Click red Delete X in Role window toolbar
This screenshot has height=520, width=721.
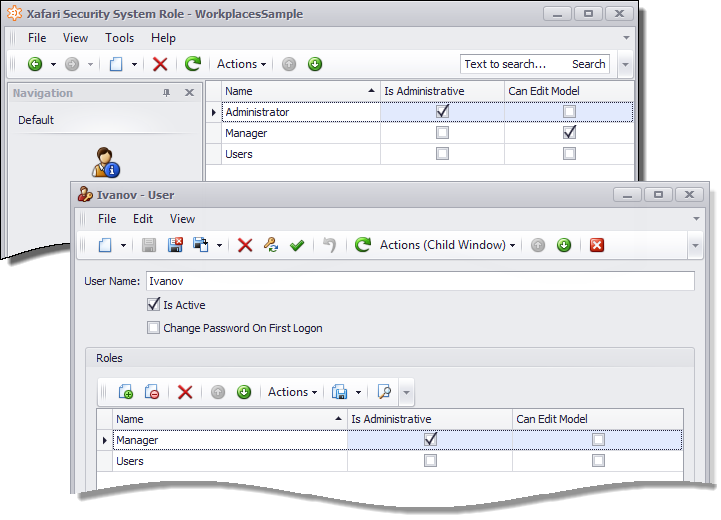click(160, 64)
